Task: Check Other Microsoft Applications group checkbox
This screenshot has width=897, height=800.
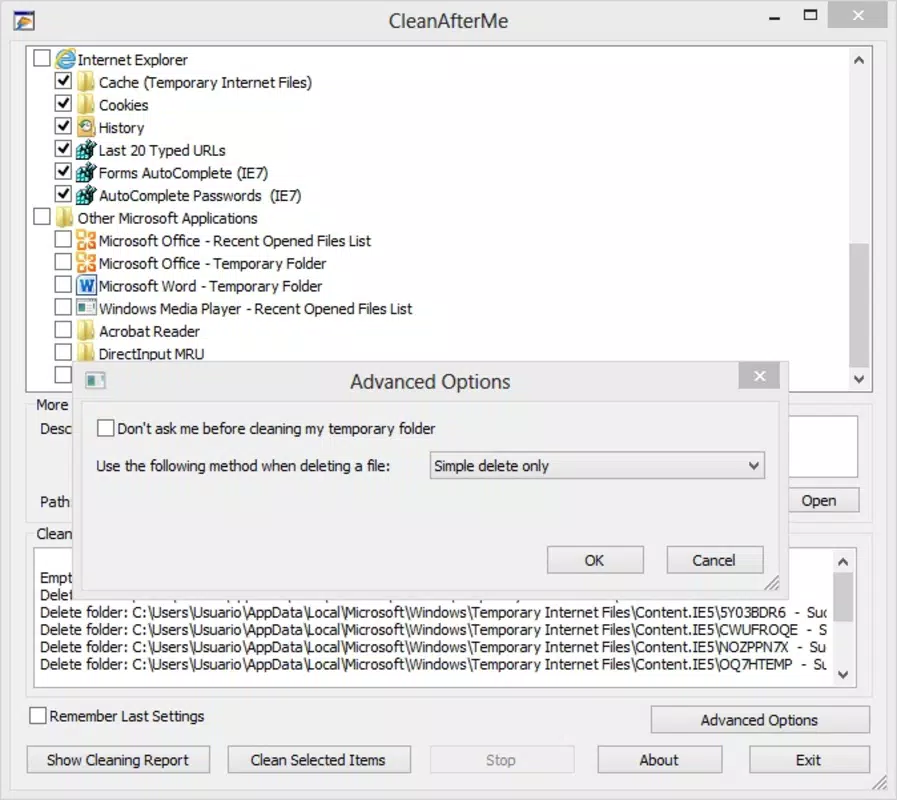Action: [42, 216]
